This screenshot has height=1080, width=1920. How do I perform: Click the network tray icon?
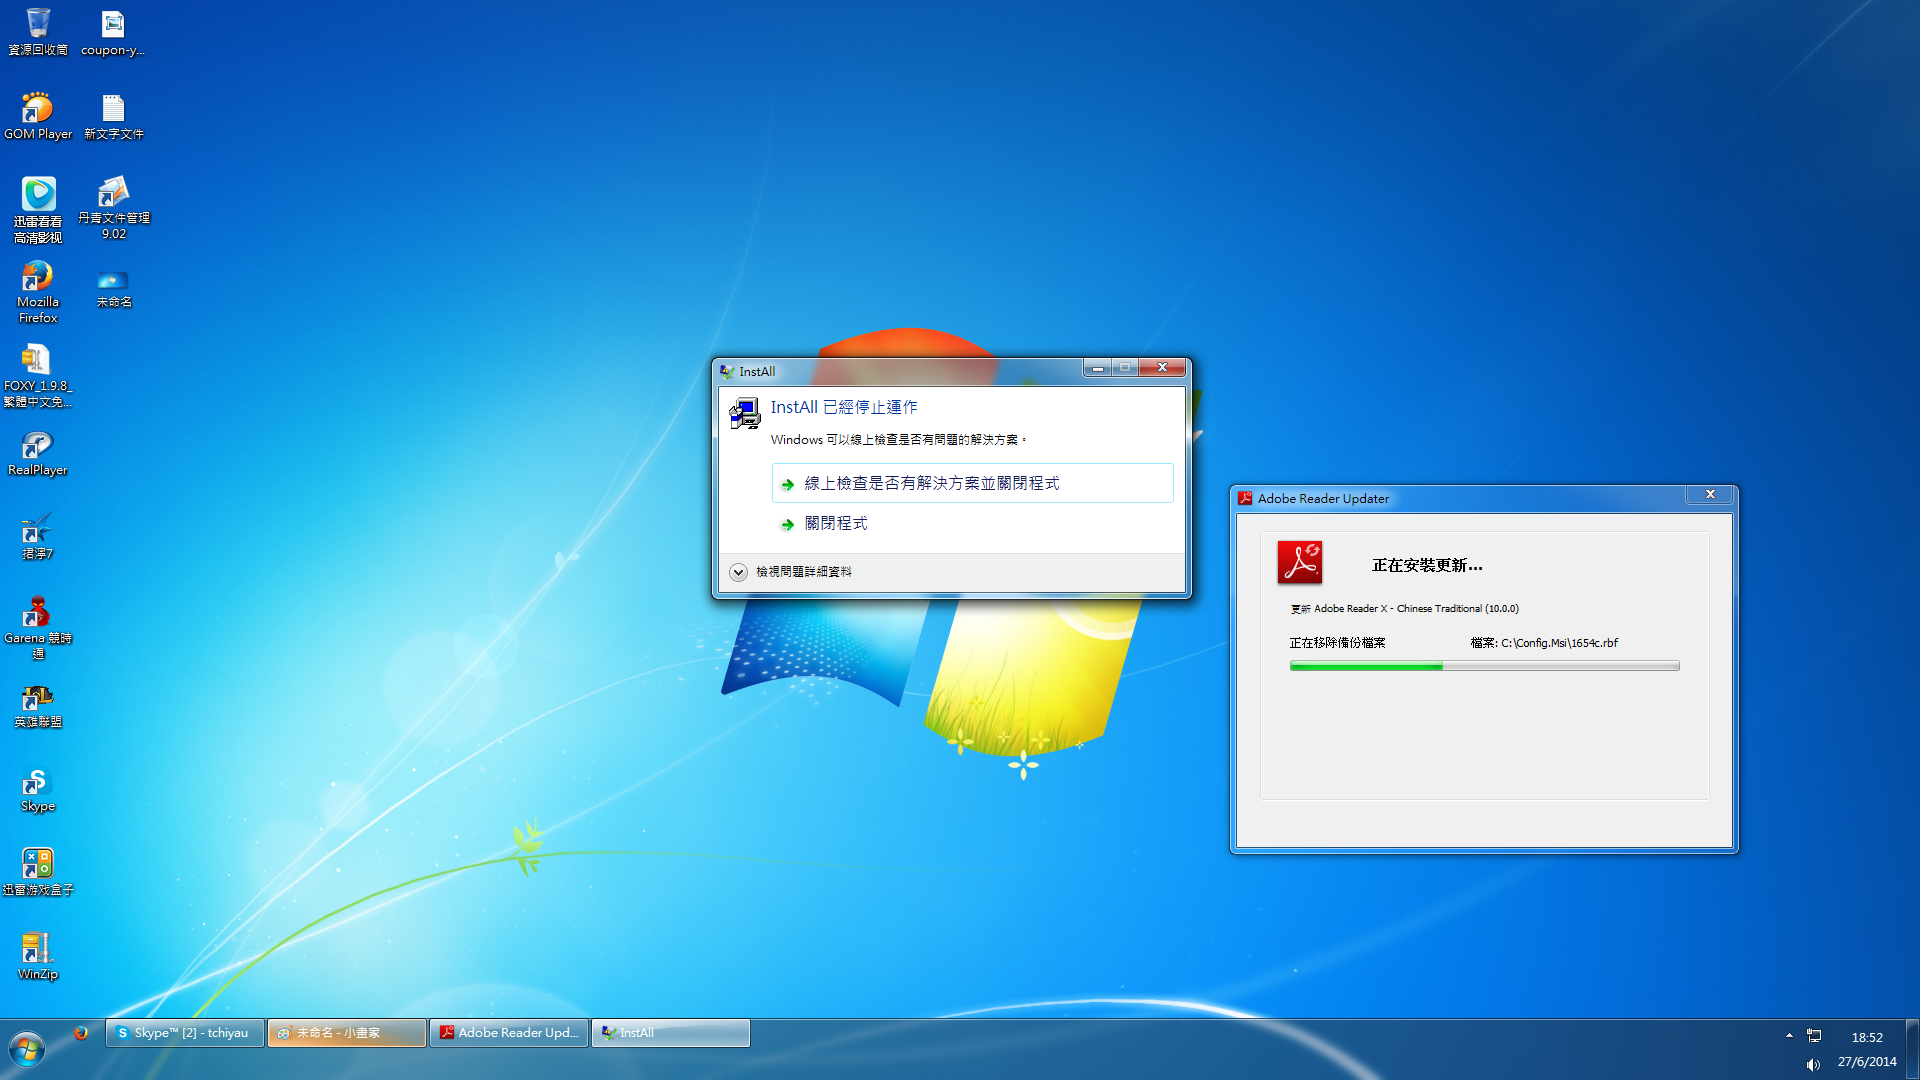click(1814, 1036)
